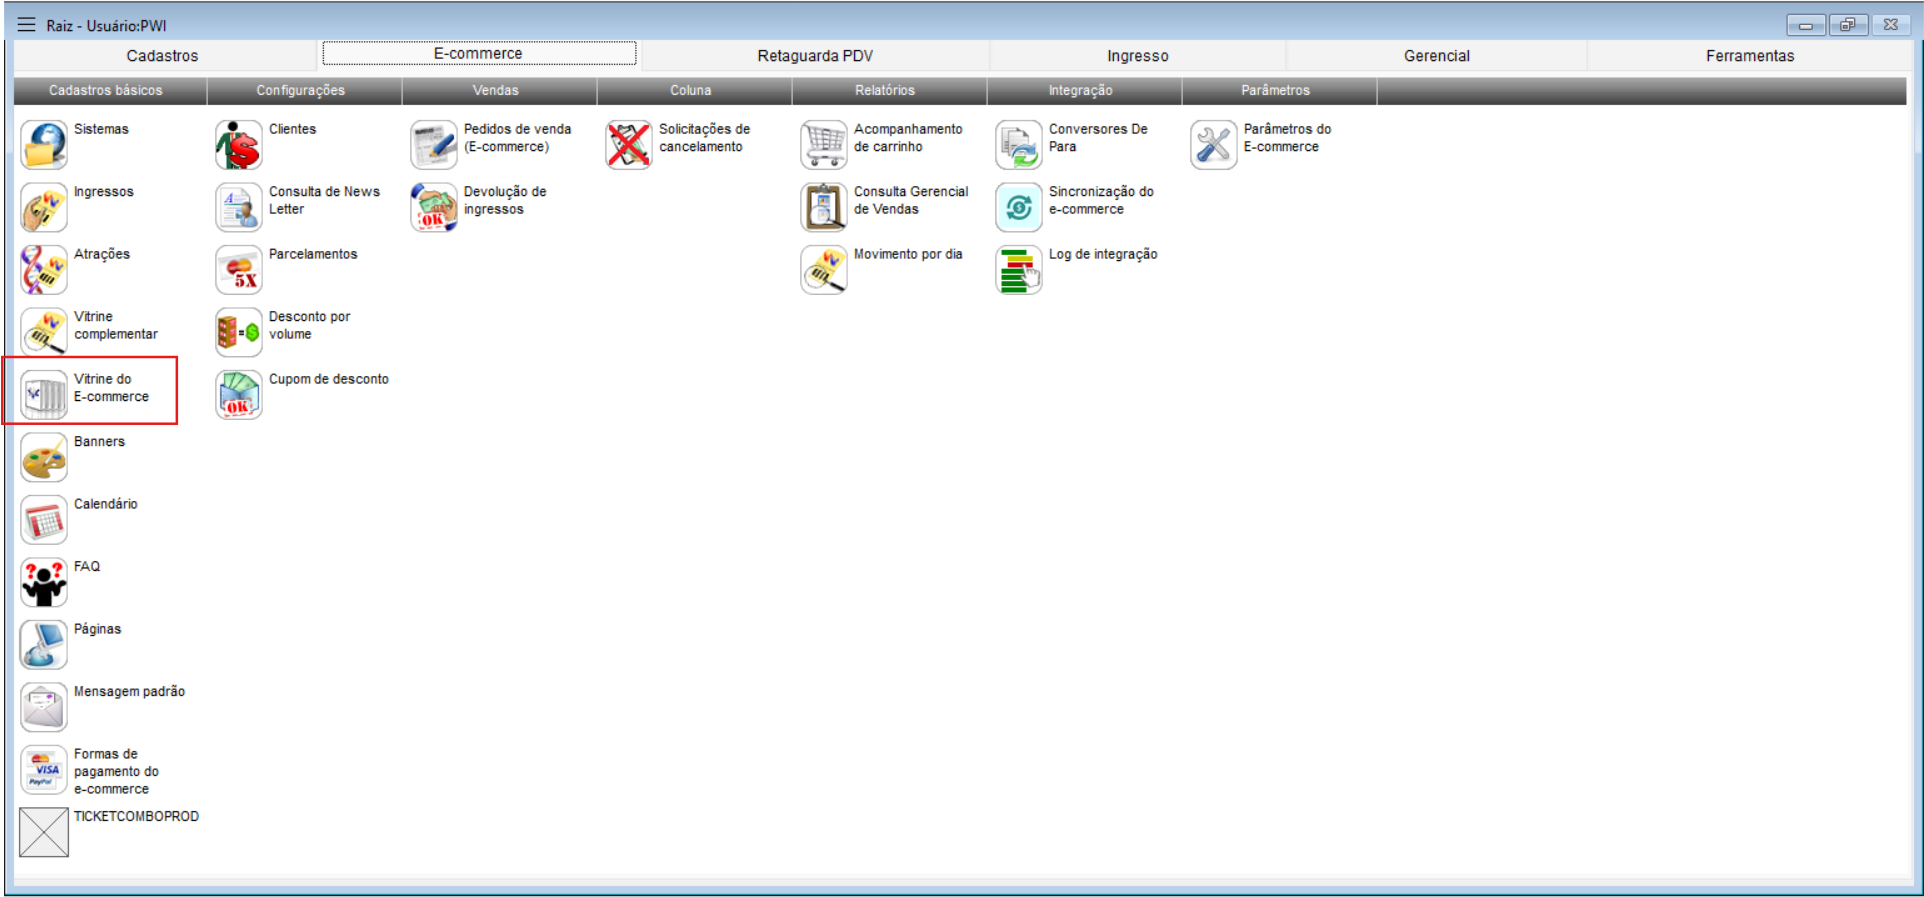The width and height of the screenshot is (1924, 897).
Task: Select the Gerencial tab
Action: (1436, 56)
